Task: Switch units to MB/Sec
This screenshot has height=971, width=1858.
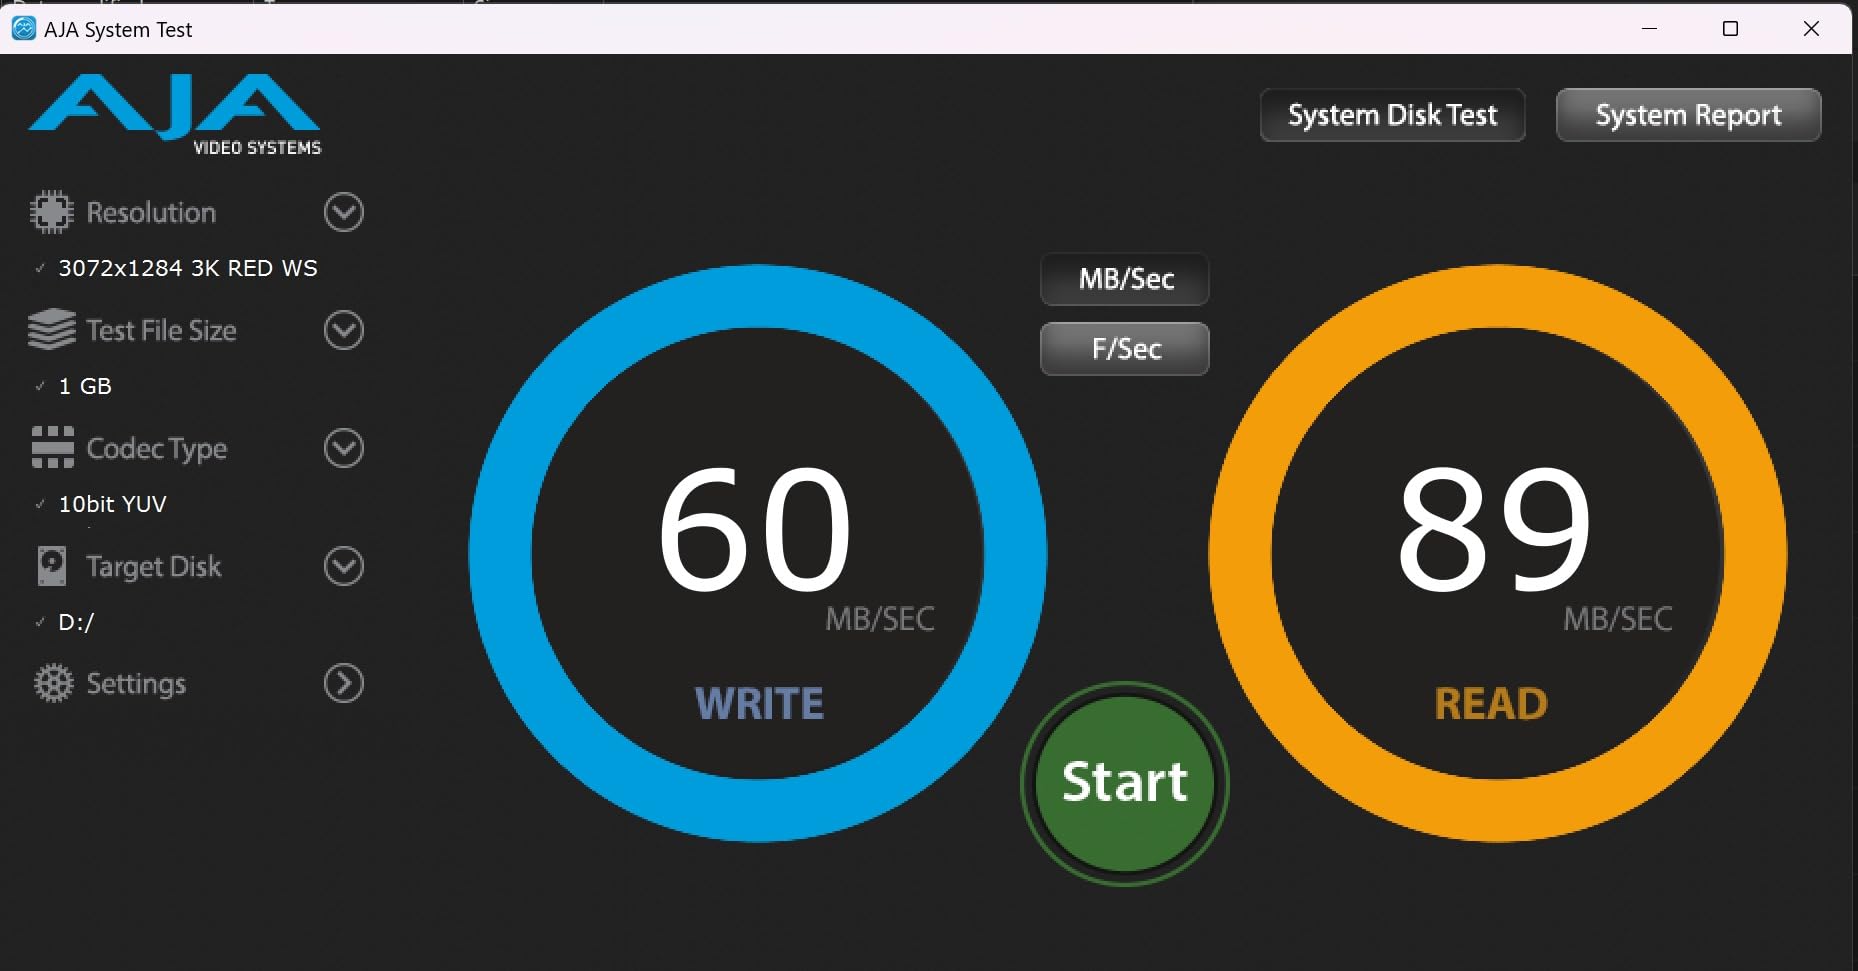Action: (x=1125, y=279)
